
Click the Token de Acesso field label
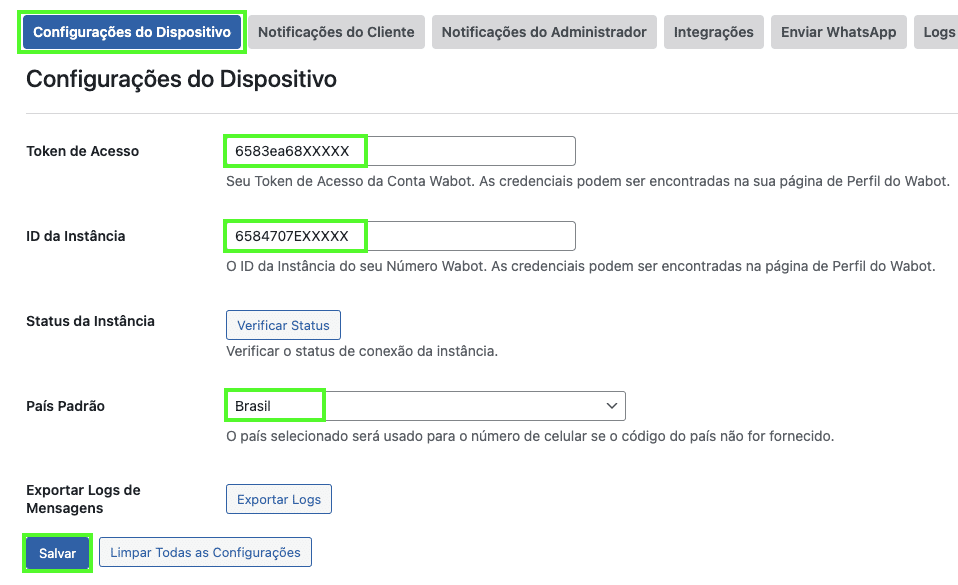(x=82, y=151)
